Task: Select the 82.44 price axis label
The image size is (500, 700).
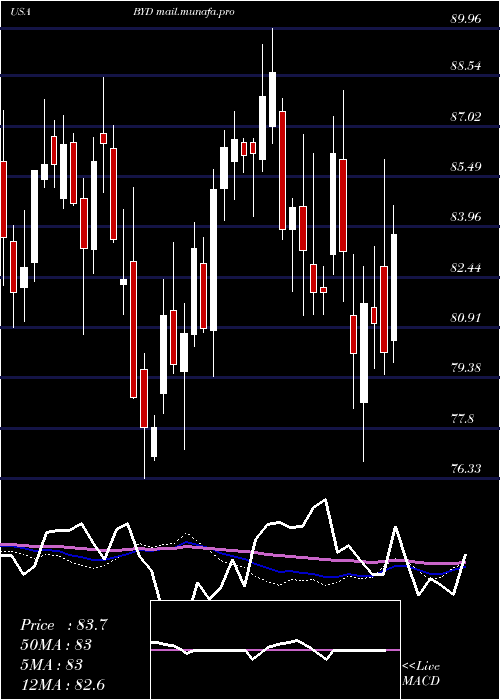Action: coord(466,268)
